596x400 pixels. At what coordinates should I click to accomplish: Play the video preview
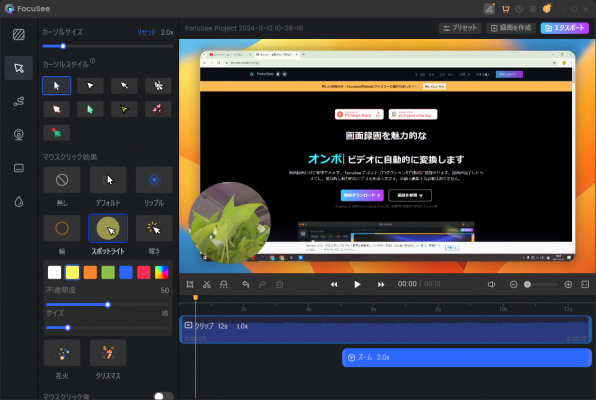pos(357,284)
